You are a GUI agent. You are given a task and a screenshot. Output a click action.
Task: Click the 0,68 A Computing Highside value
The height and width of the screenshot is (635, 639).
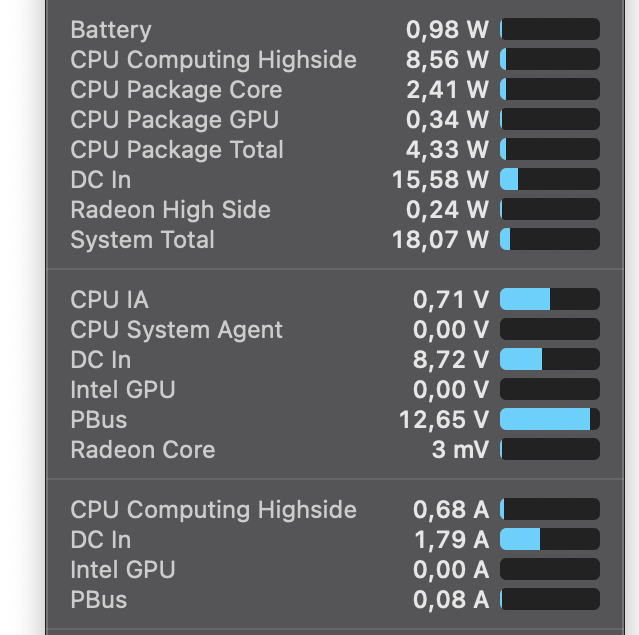pos(451,510)
